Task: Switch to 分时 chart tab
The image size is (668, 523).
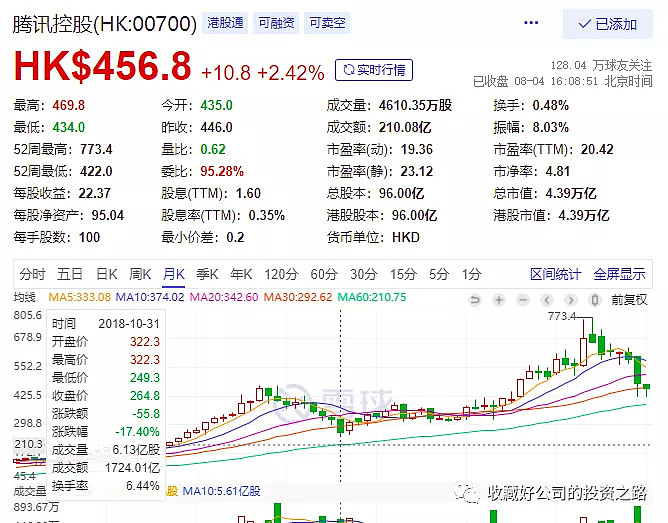Action: tap(32, 274)
